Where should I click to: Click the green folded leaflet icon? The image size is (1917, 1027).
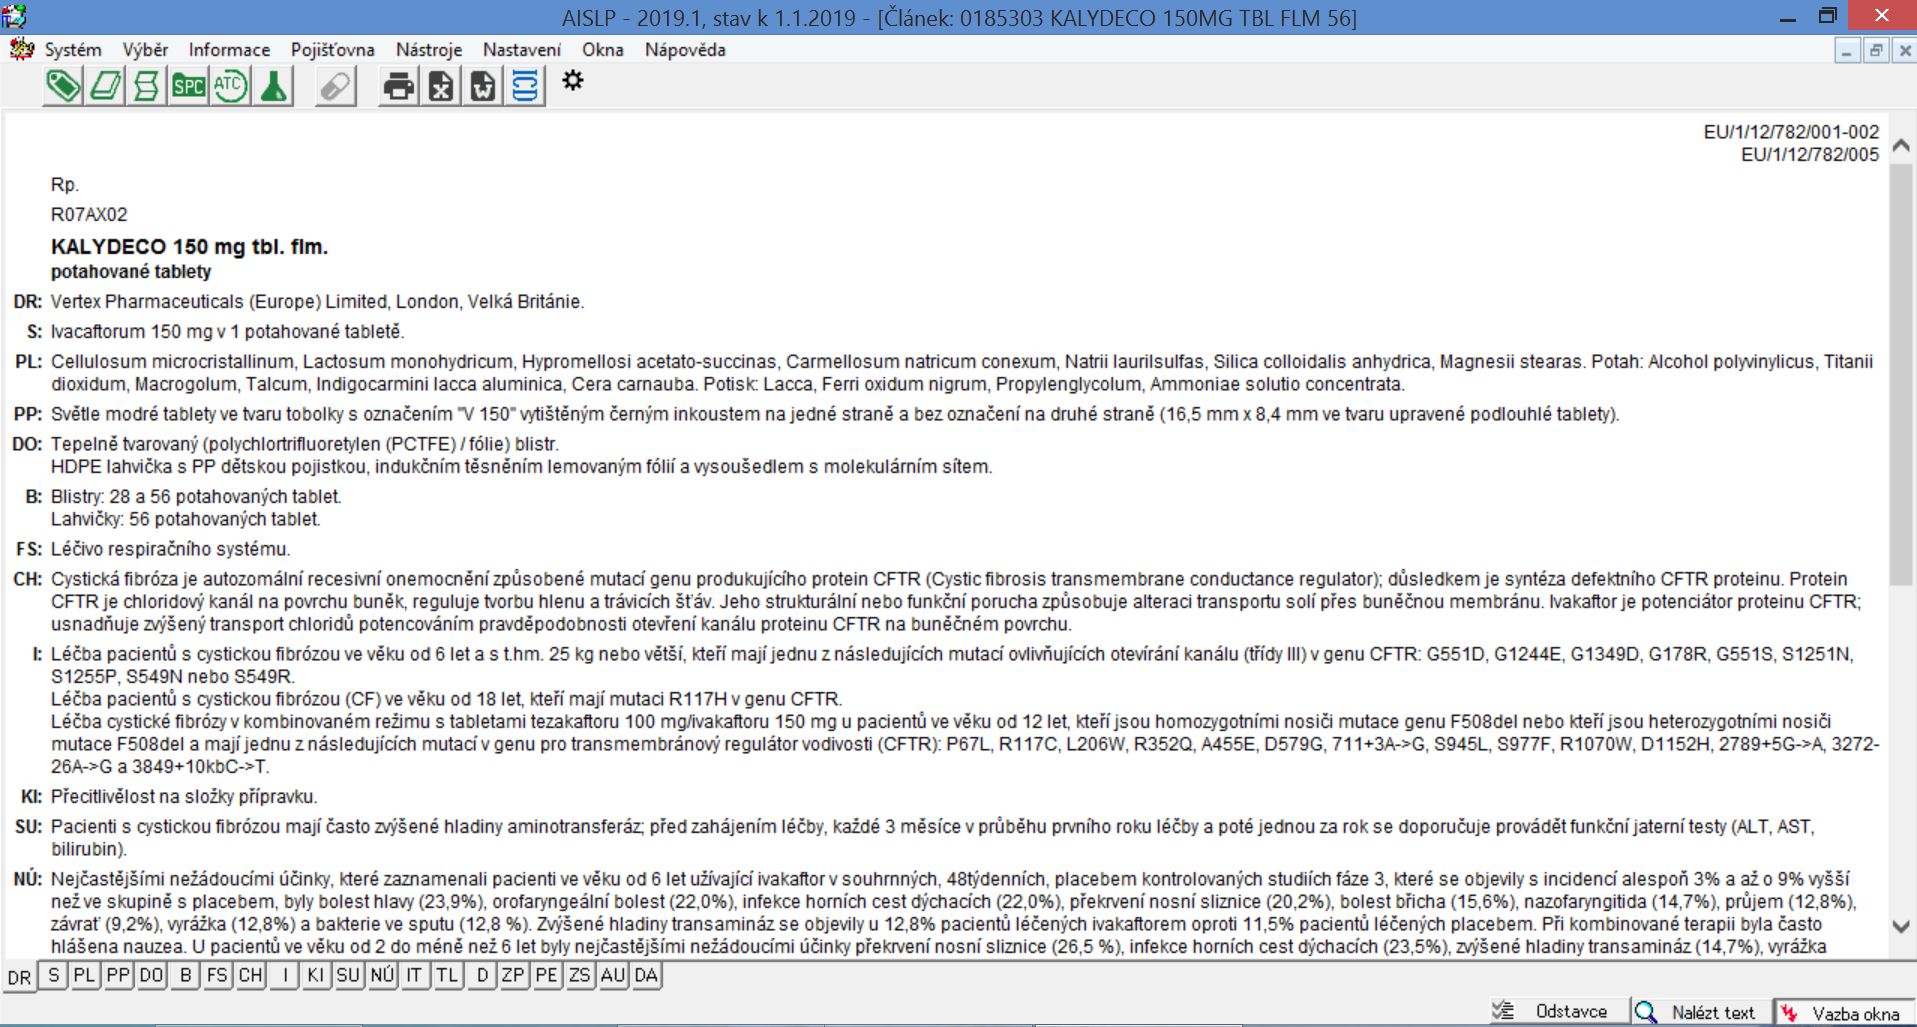point(146,87)
